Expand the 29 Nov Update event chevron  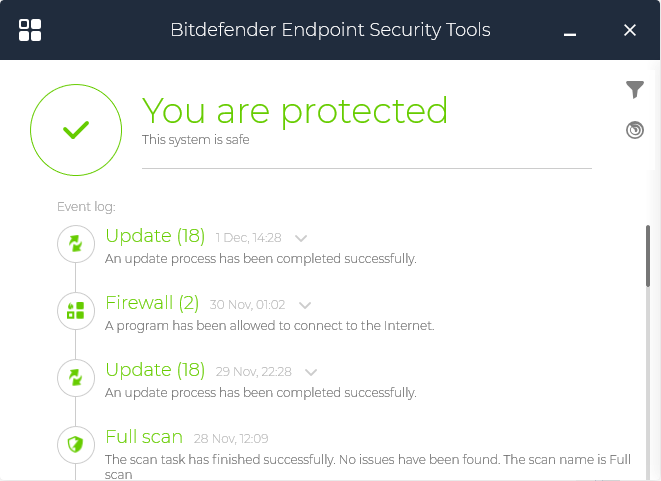tap(311, 372)
